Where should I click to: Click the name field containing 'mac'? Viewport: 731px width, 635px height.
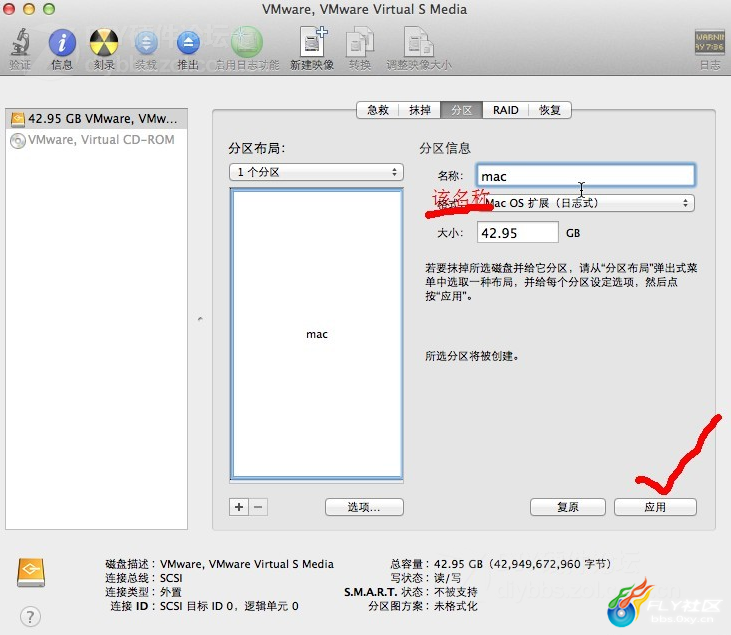pos(585,176)
